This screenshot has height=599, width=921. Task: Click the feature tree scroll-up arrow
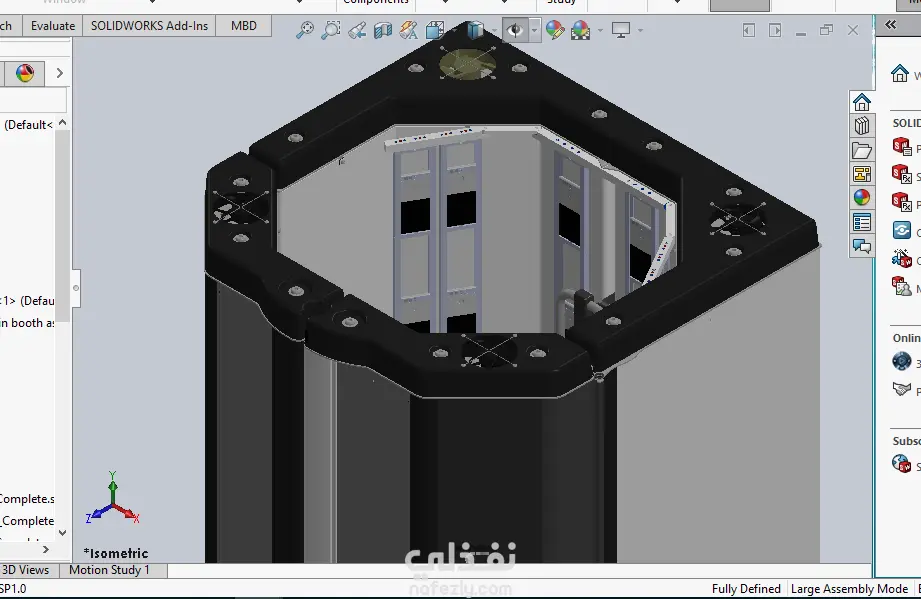tap(62, 123)
